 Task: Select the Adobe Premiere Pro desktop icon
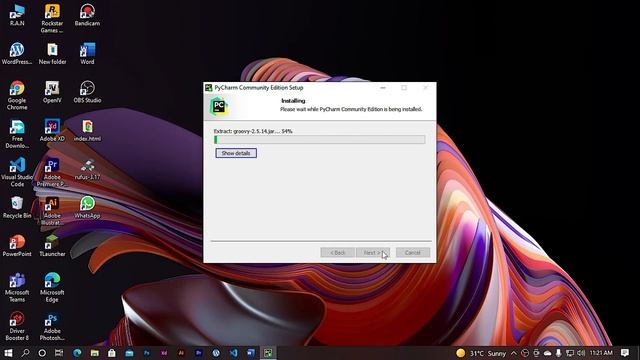coord(52,172)
